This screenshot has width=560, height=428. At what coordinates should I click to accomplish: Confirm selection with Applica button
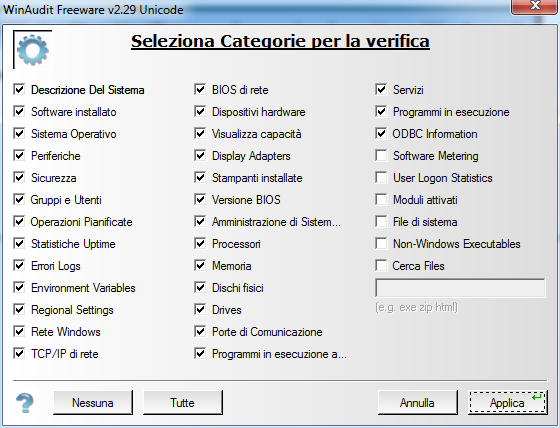pos(508,403)
